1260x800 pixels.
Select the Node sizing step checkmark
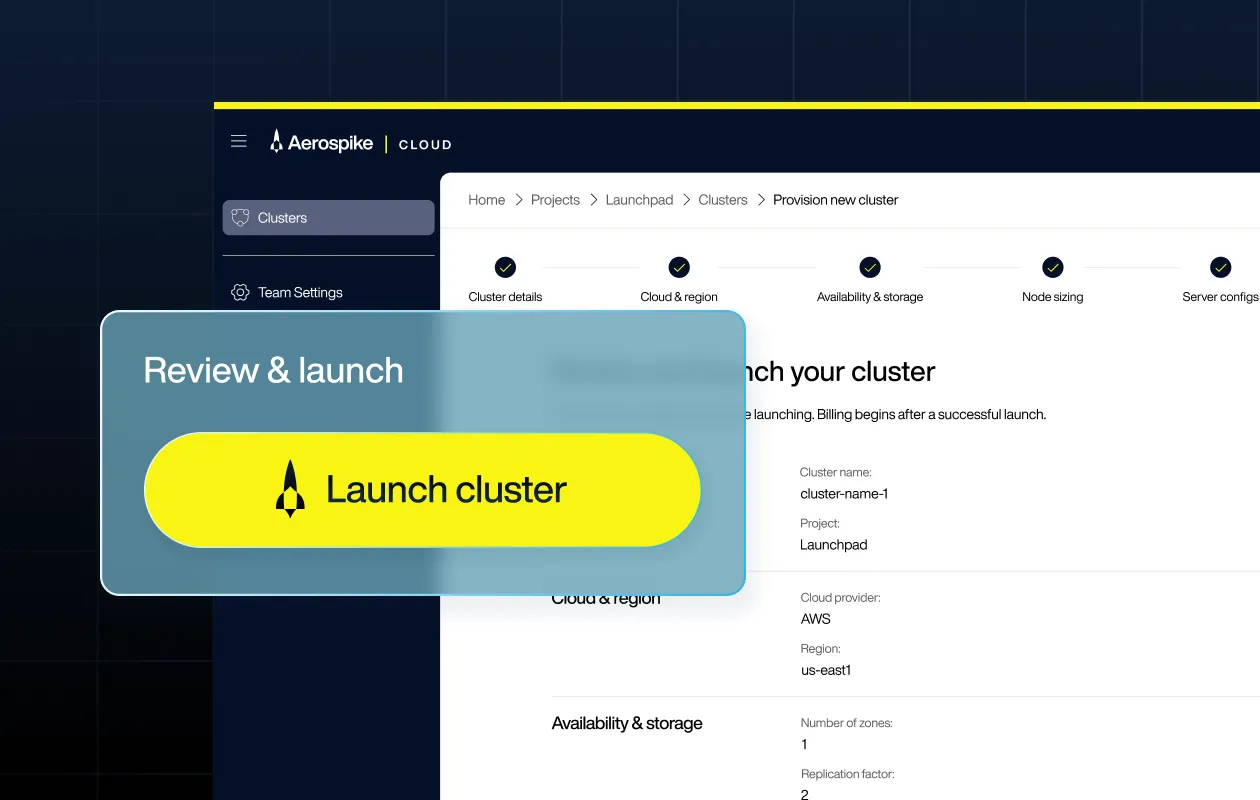1052,267
